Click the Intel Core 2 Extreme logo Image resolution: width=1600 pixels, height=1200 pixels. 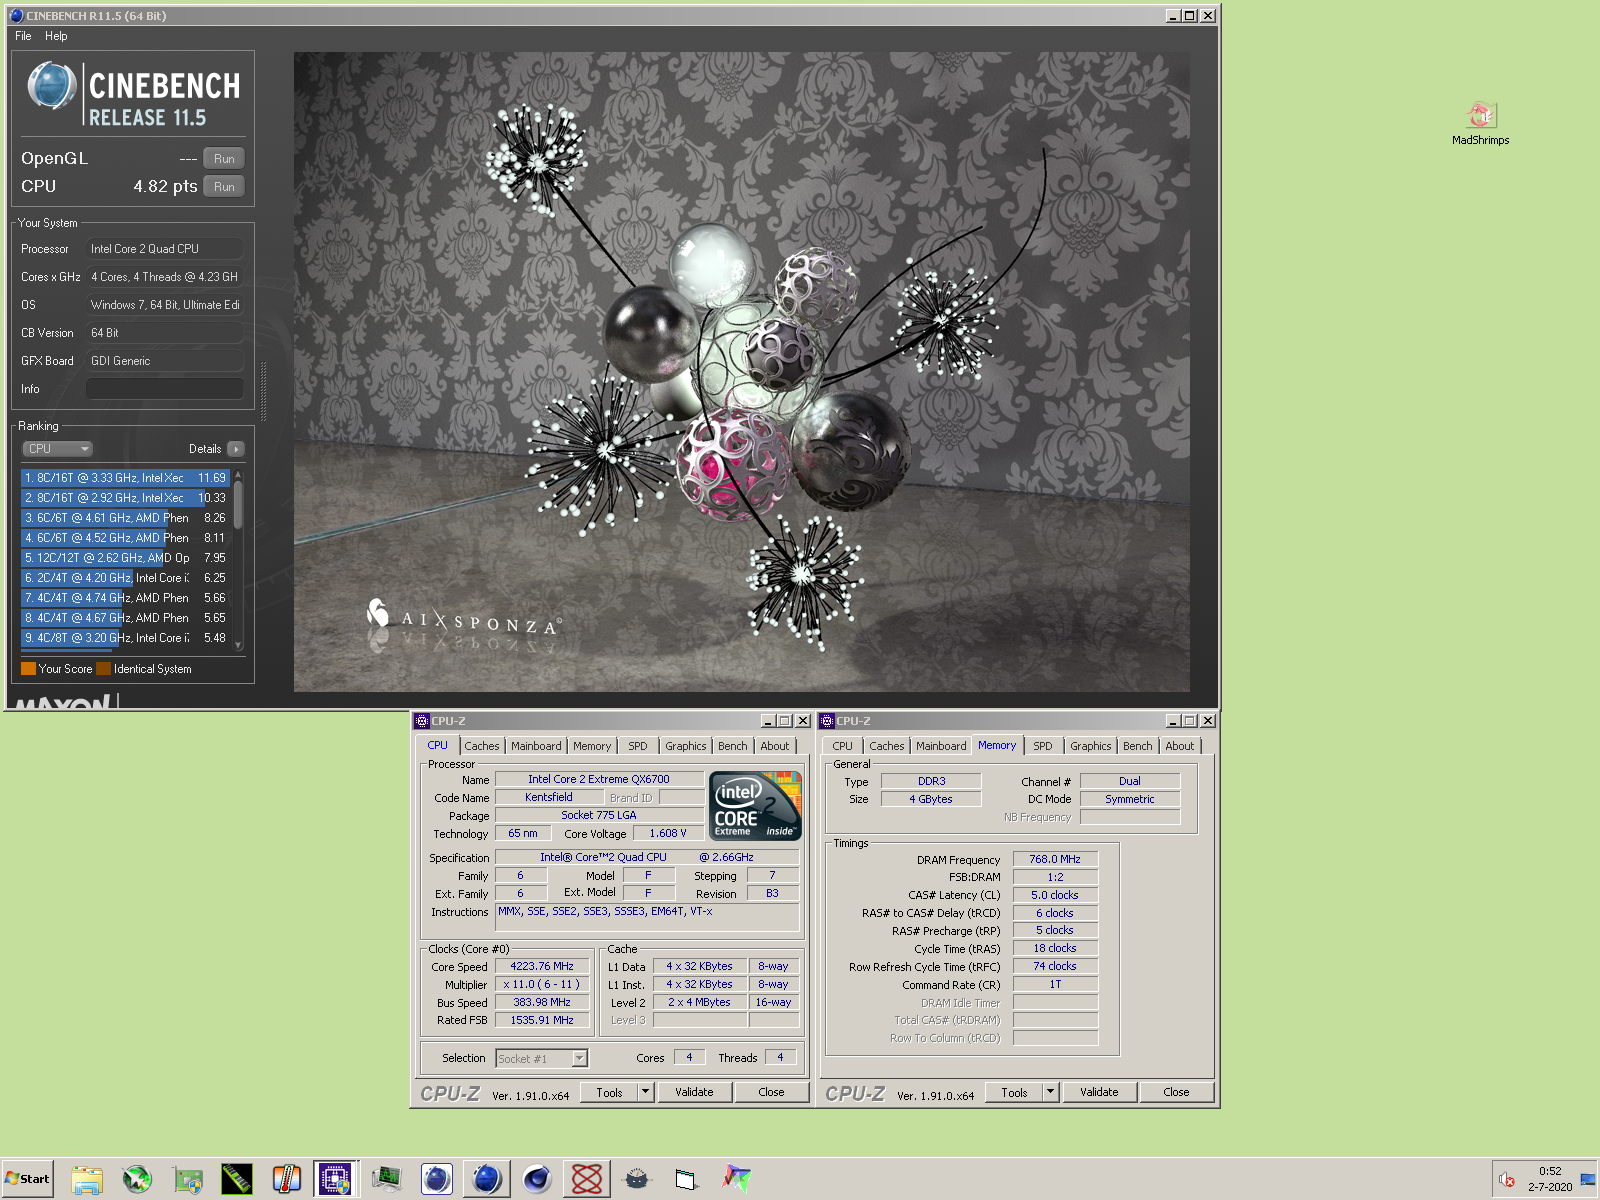click(x=755, y=806)
